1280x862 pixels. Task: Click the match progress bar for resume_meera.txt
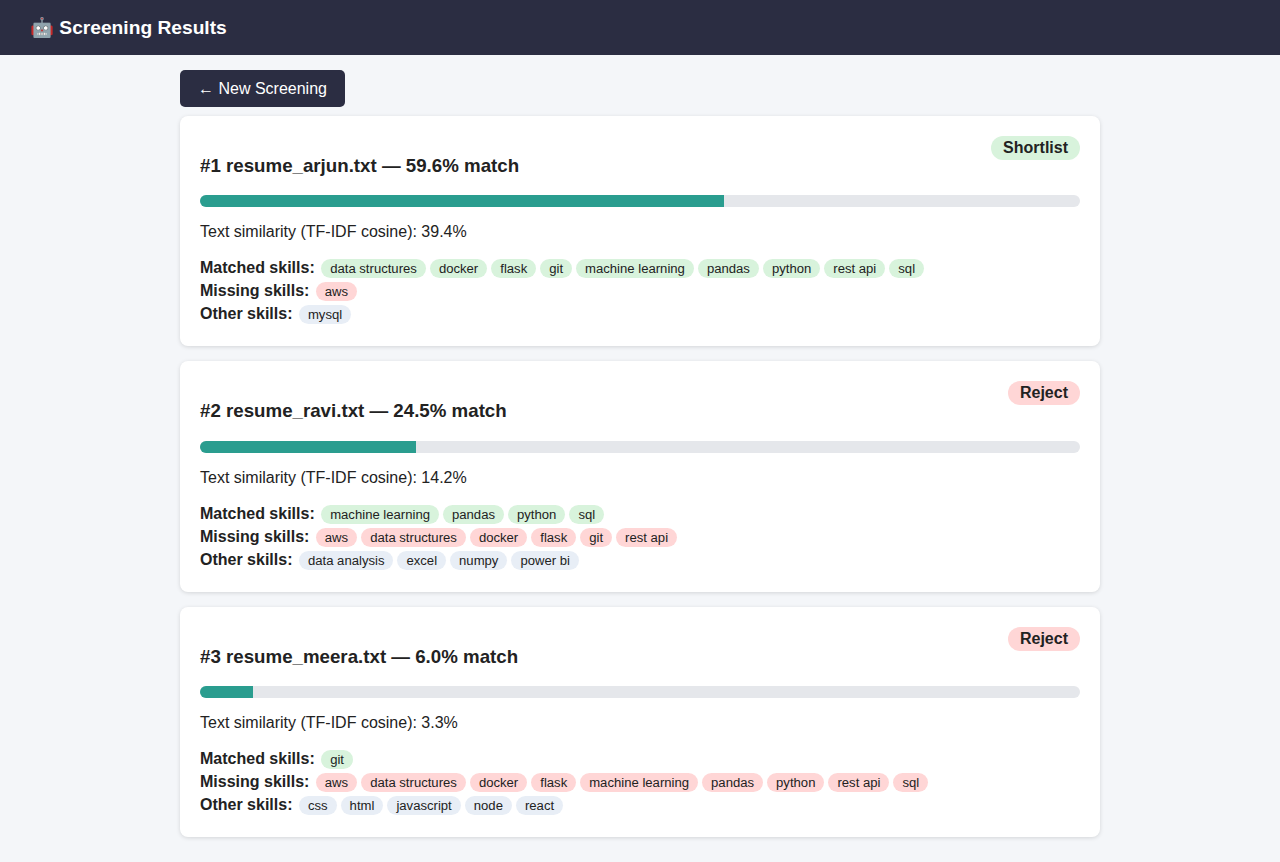(x=640, y=692)
